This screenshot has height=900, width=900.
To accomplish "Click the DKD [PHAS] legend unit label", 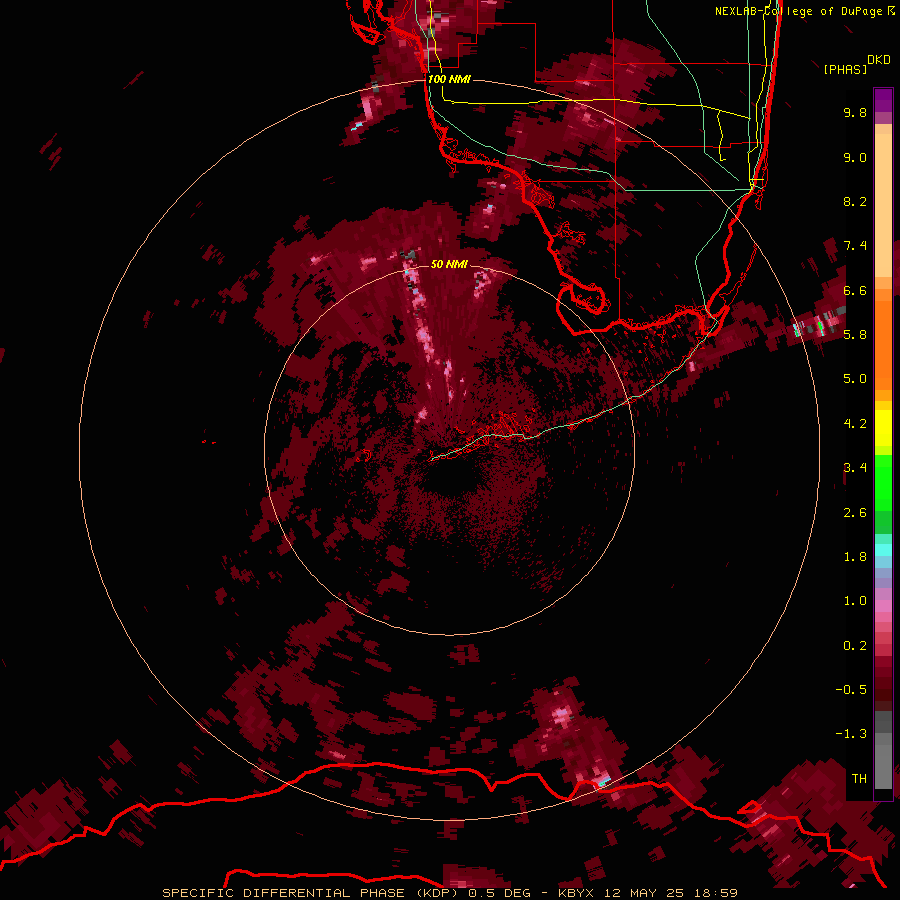I will (856, 64).
